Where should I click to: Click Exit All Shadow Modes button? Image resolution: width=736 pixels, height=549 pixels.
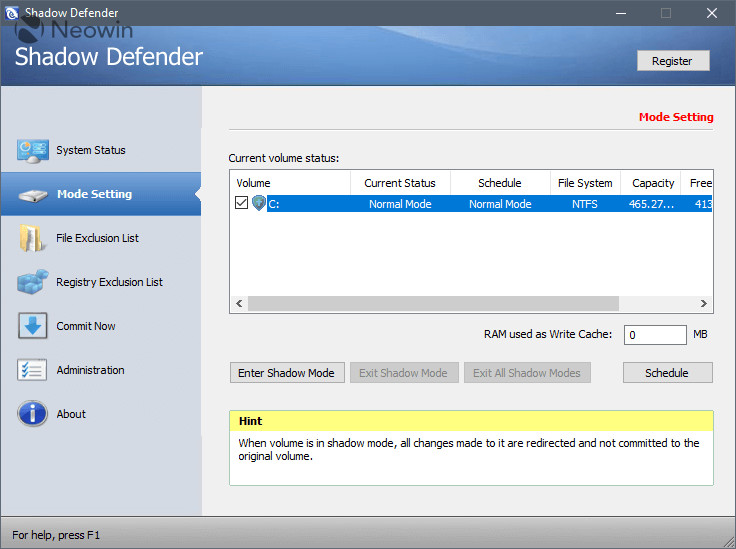(527, 373)
